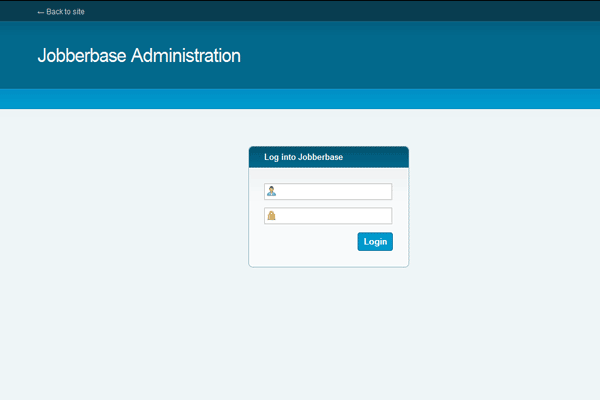This screenshot has height=400, width=600.
Task: Click the login panel's bottom edge below Login
Action: tap(374, 264)
